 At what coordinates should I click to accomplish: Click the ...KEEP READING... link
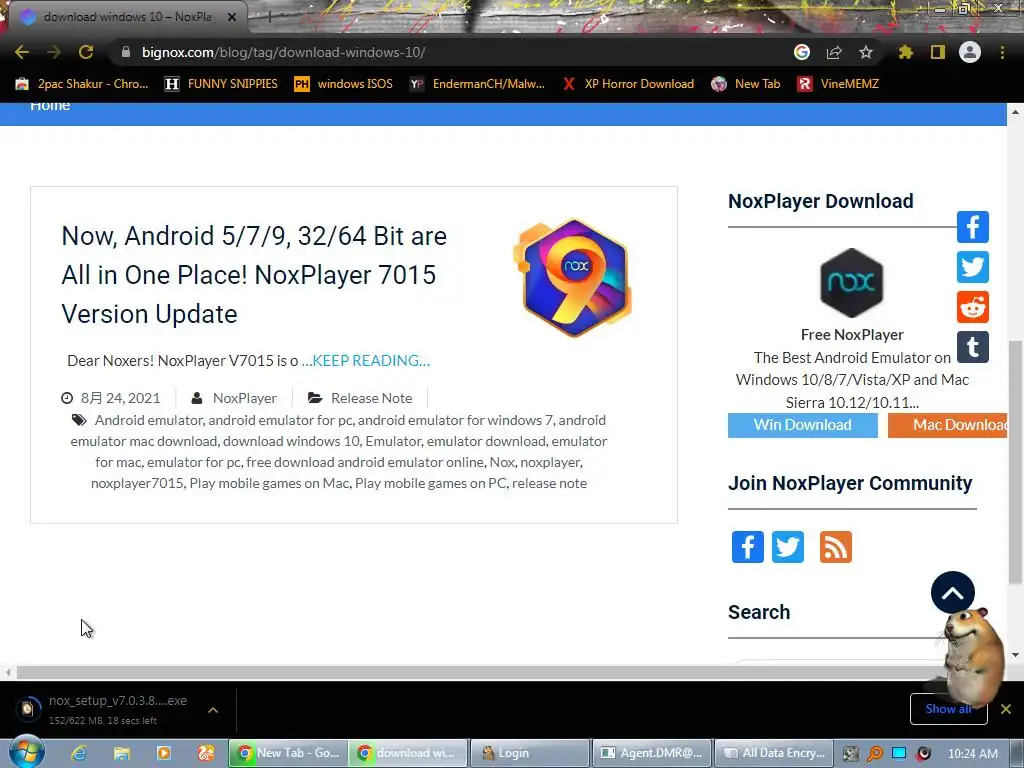coord(365,360)
